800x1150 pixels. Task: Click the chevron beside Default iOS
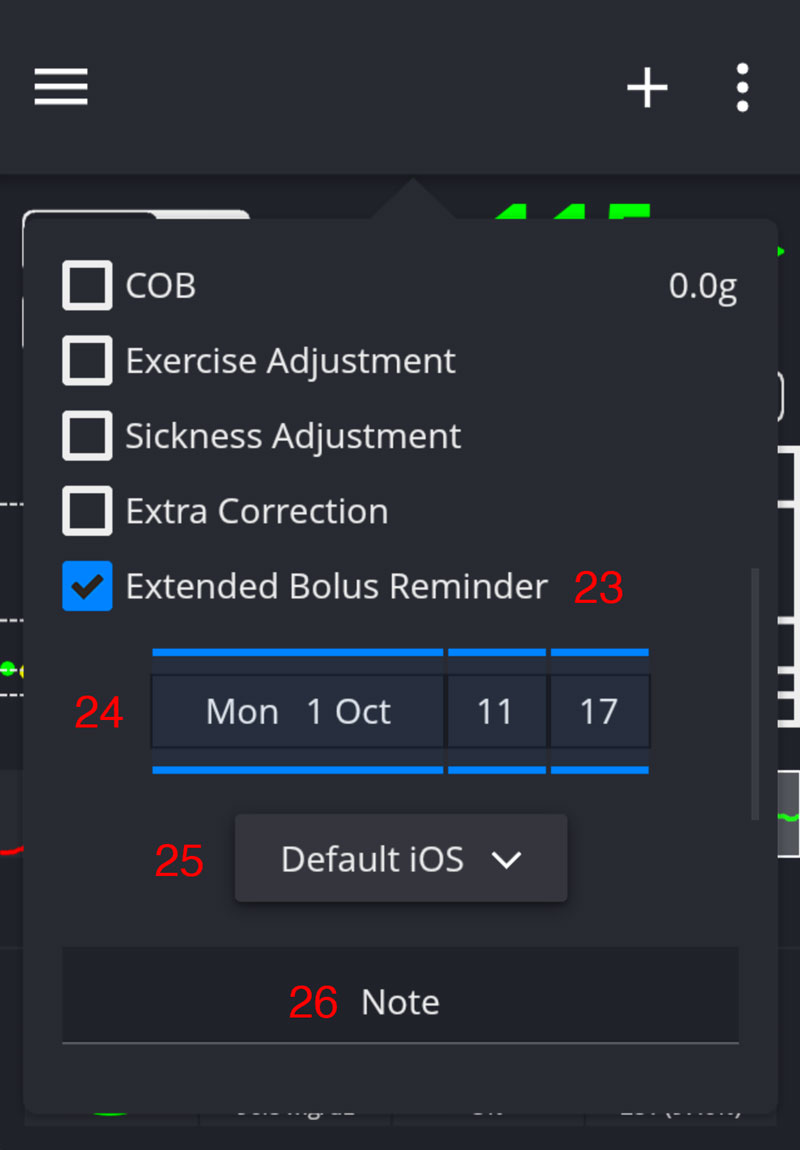tap(507, 860)
